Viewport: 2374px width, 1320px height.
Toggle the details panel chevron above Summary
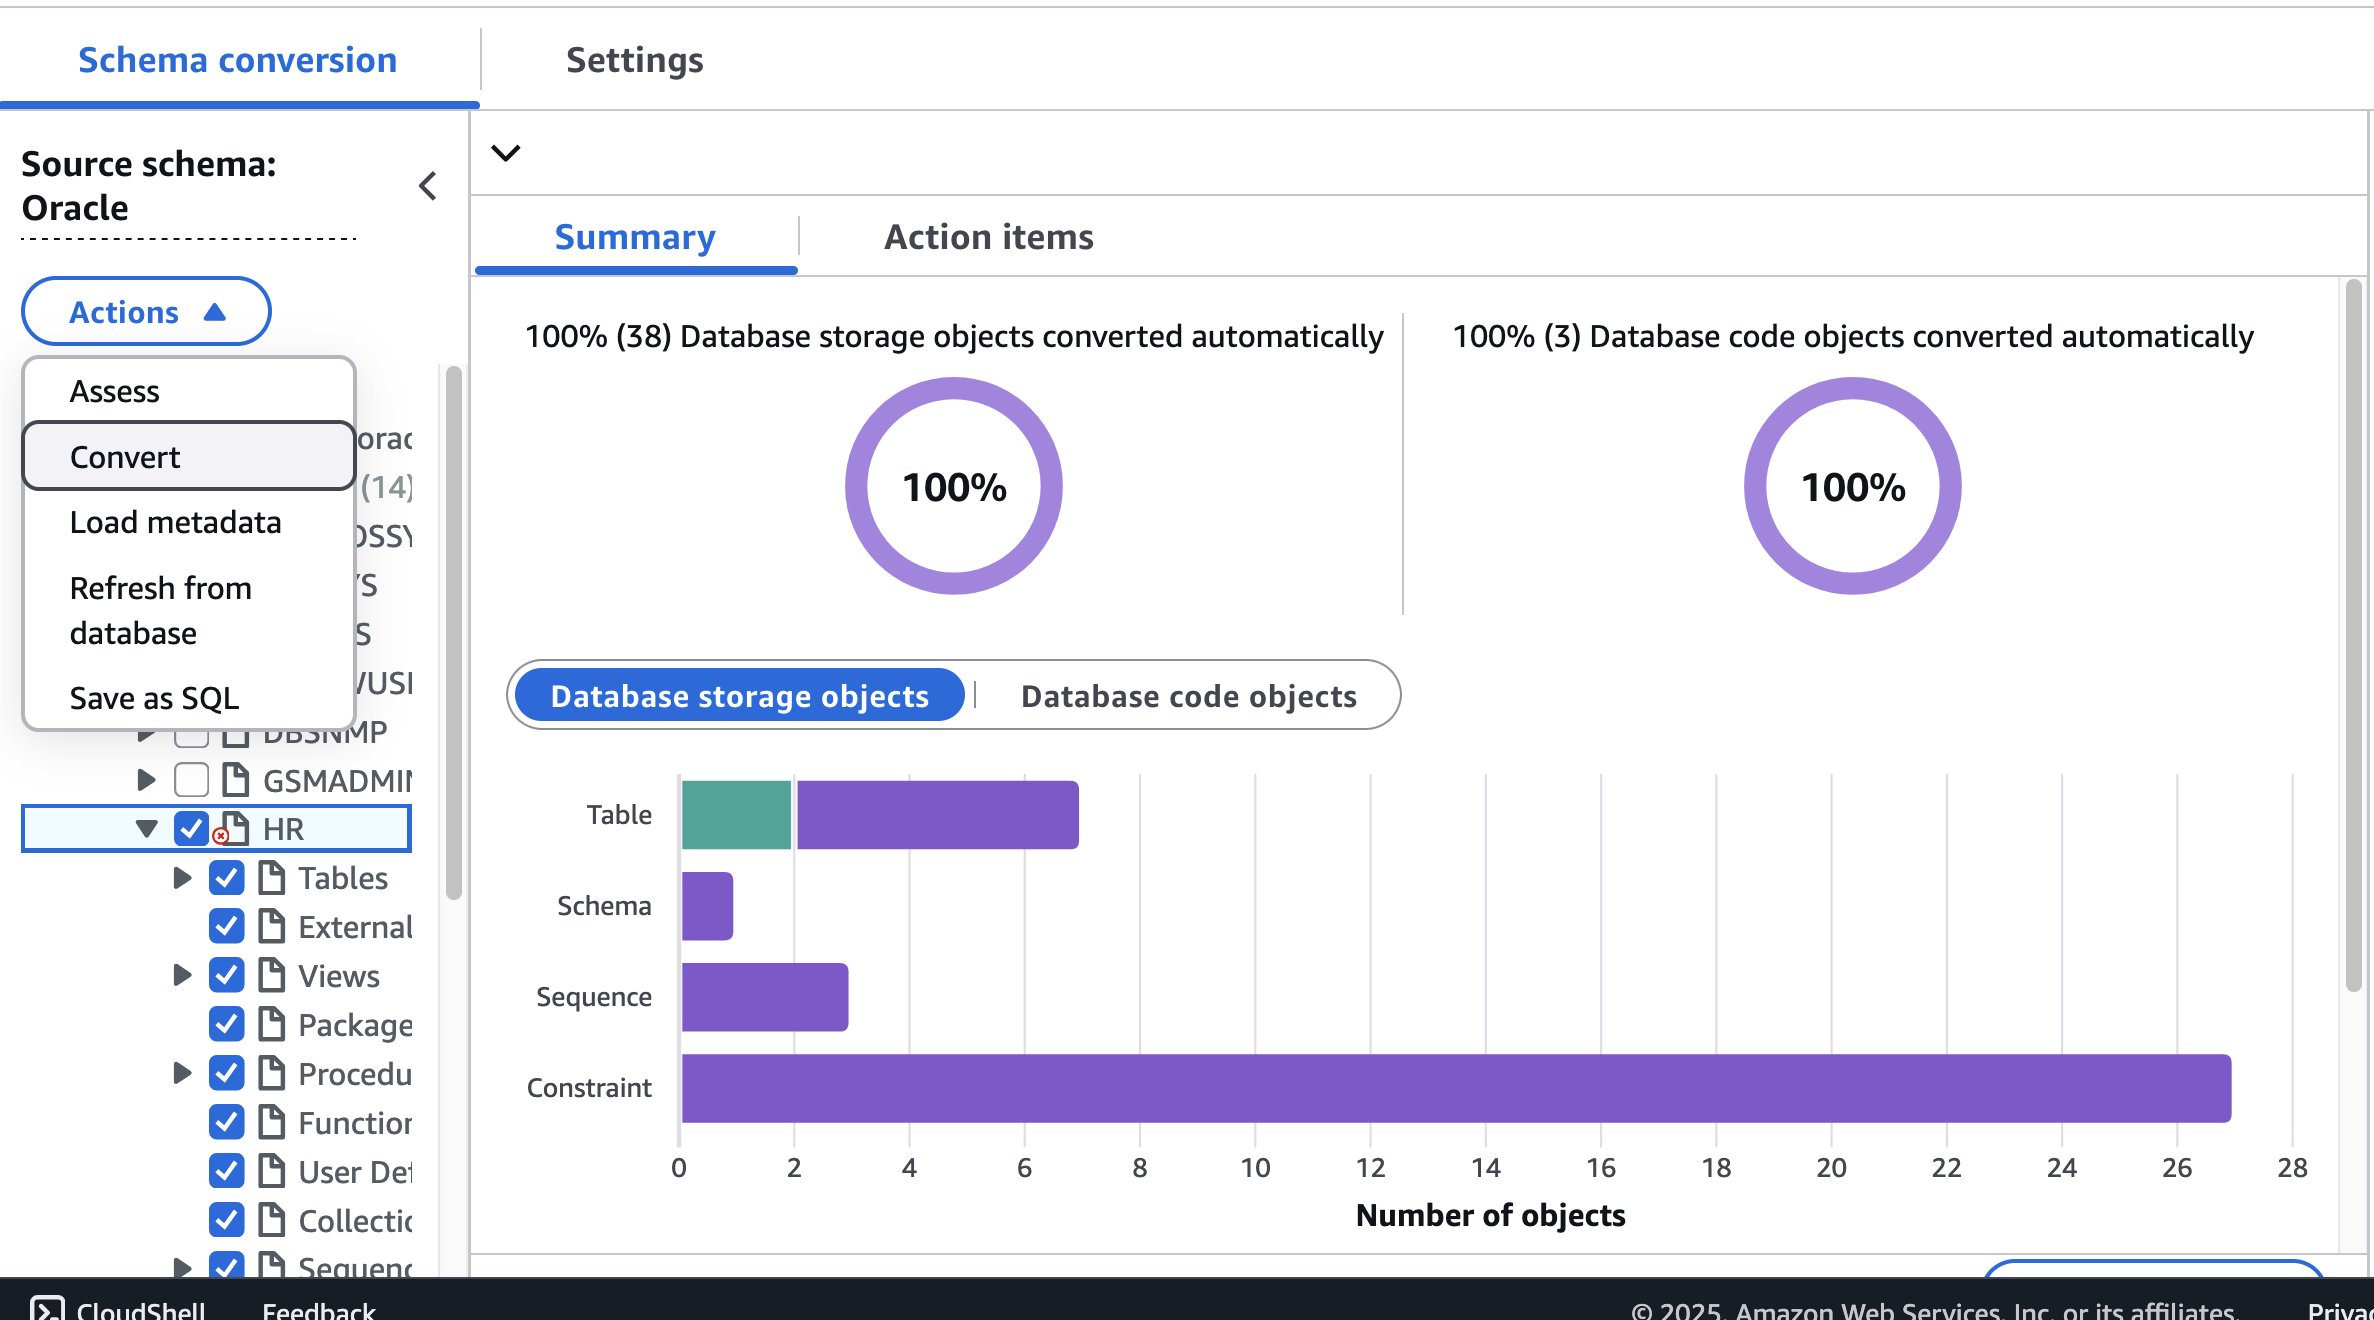[506, 153]
